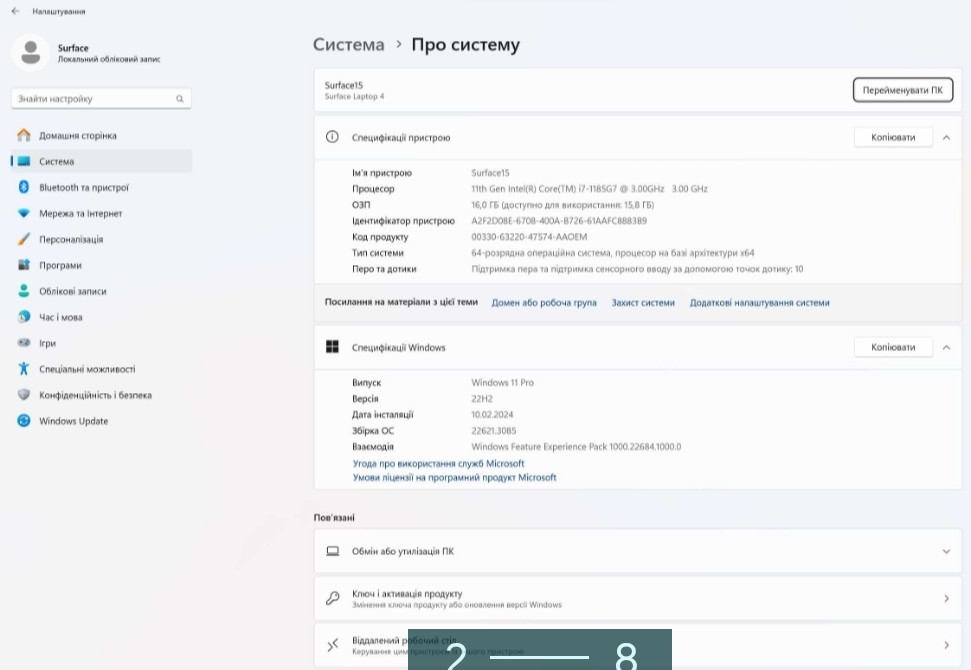Select Програми menu item

click(x=60, y=265)
